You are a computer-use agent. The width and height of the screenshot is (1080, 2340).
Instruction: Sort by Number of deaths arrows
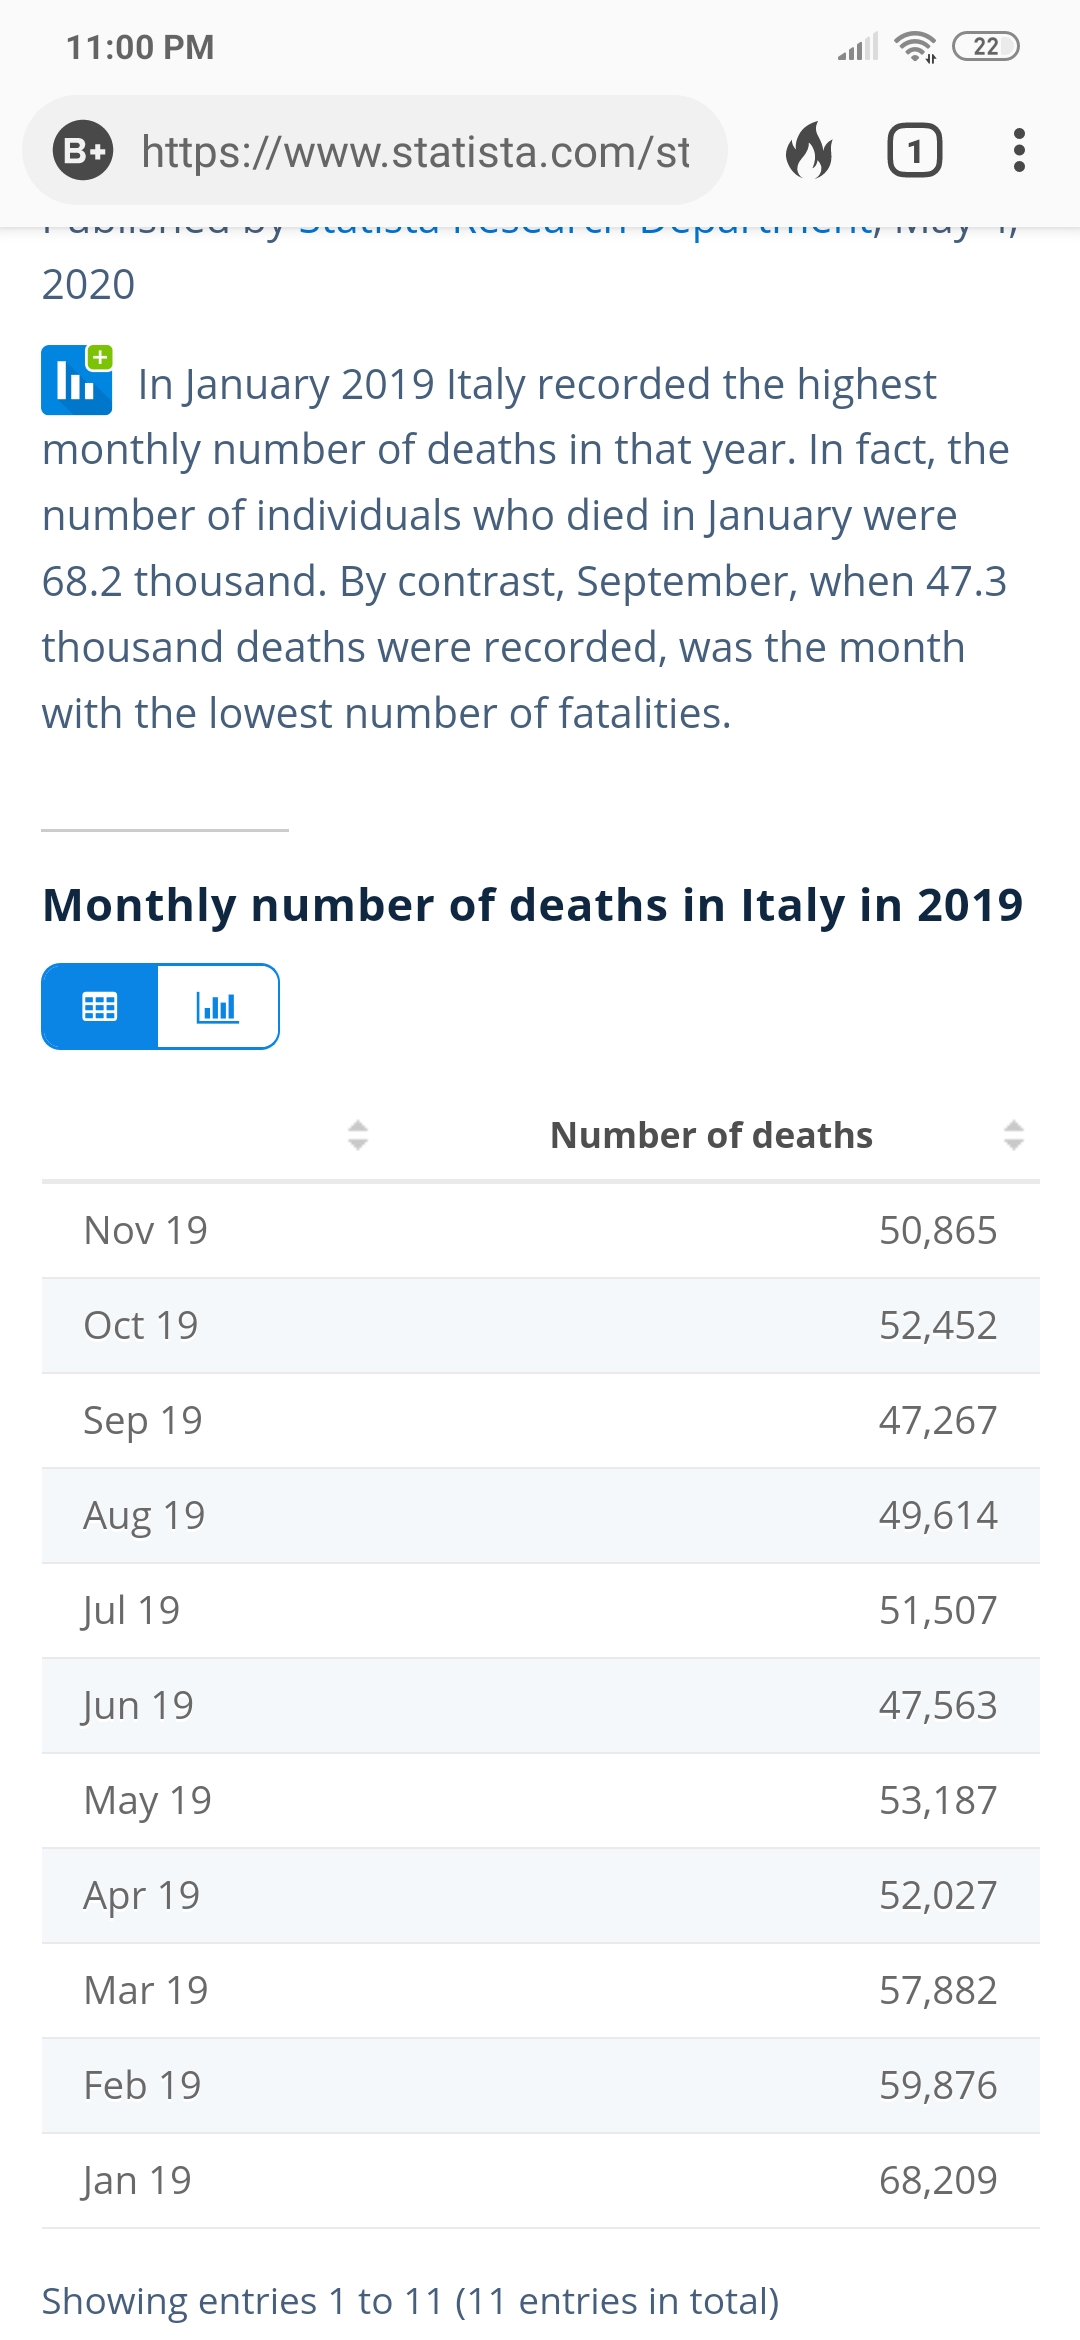click(1013, 1135)
